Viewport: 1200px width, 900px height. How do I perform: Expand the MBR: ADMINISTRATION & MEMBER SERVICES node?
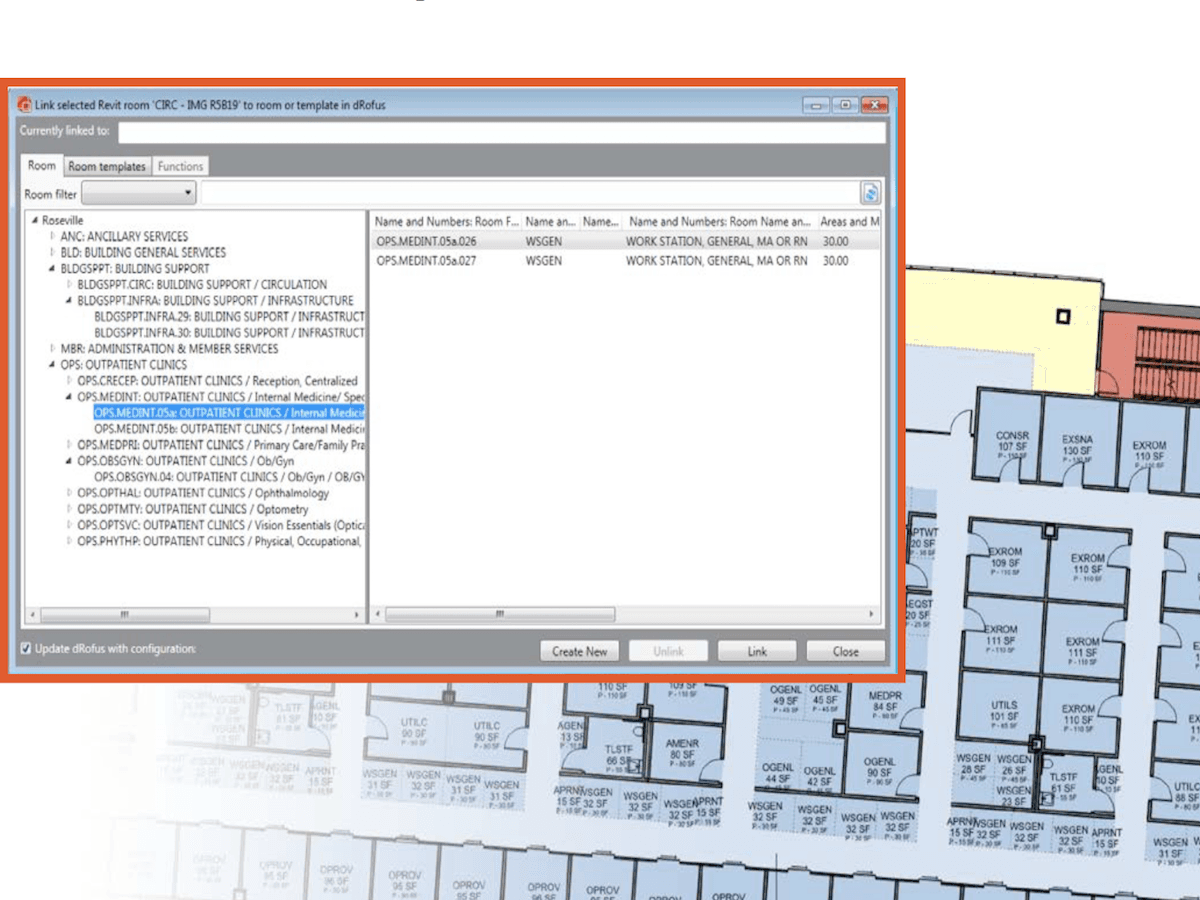[53, 349]
